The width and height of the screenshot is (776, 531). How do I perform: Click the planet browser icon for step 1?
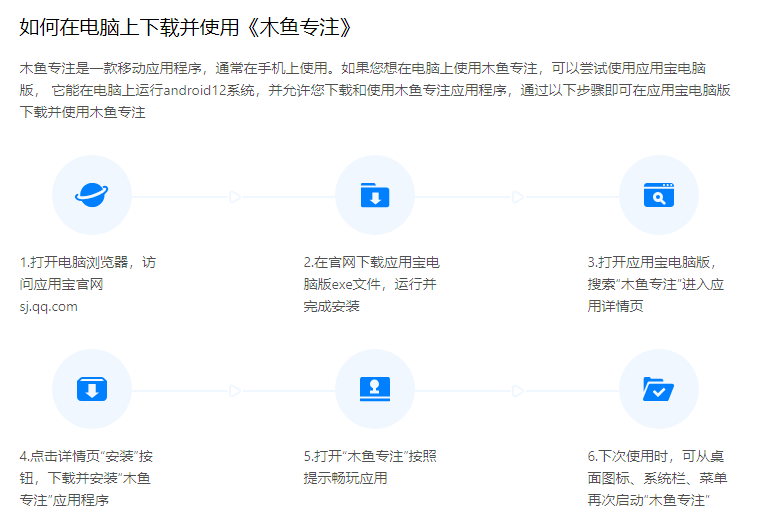[x=92, y=194]
